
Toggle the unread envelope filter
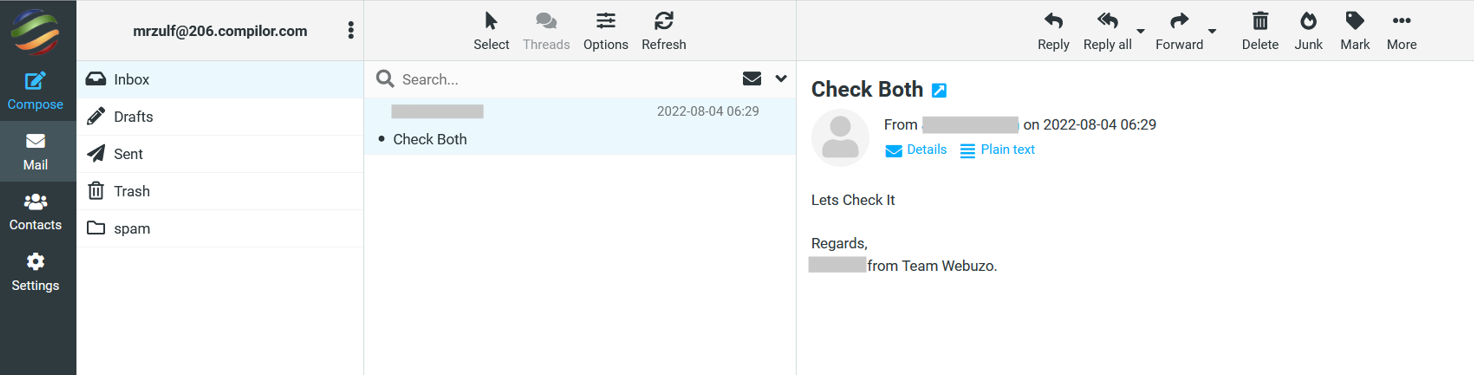click(x=752, y=79)
